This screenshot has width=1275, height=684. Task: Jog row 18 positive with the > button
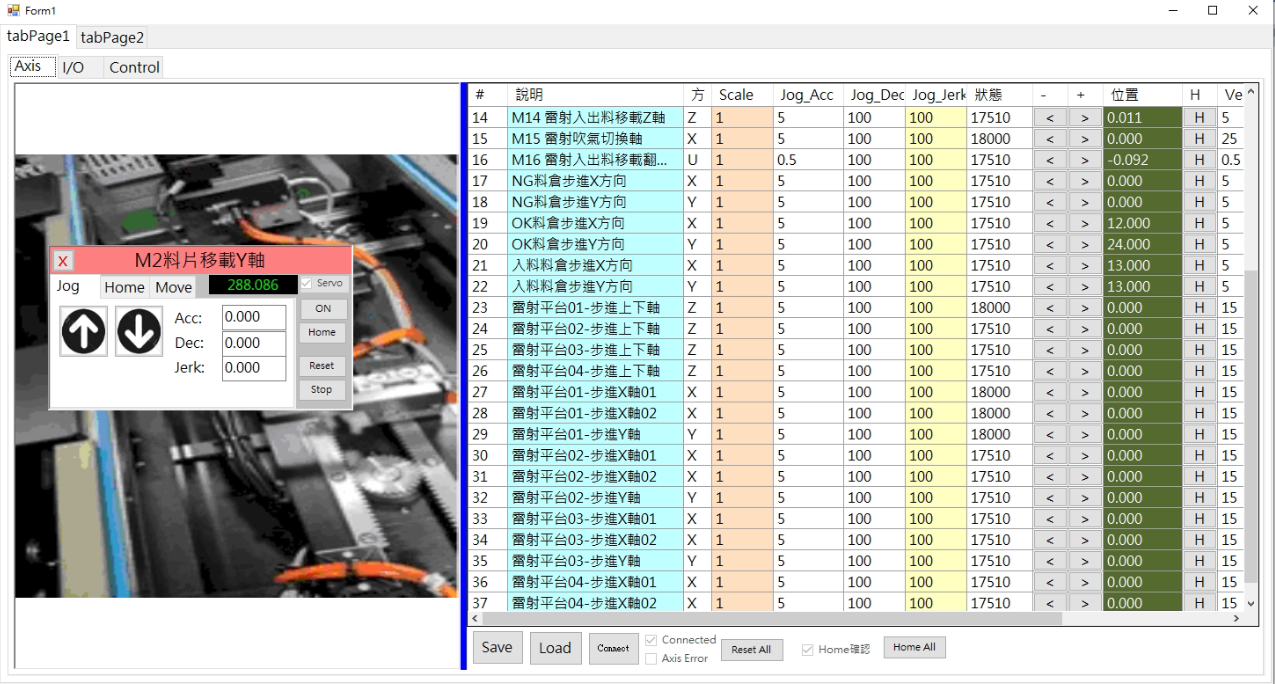point(1084,202)
